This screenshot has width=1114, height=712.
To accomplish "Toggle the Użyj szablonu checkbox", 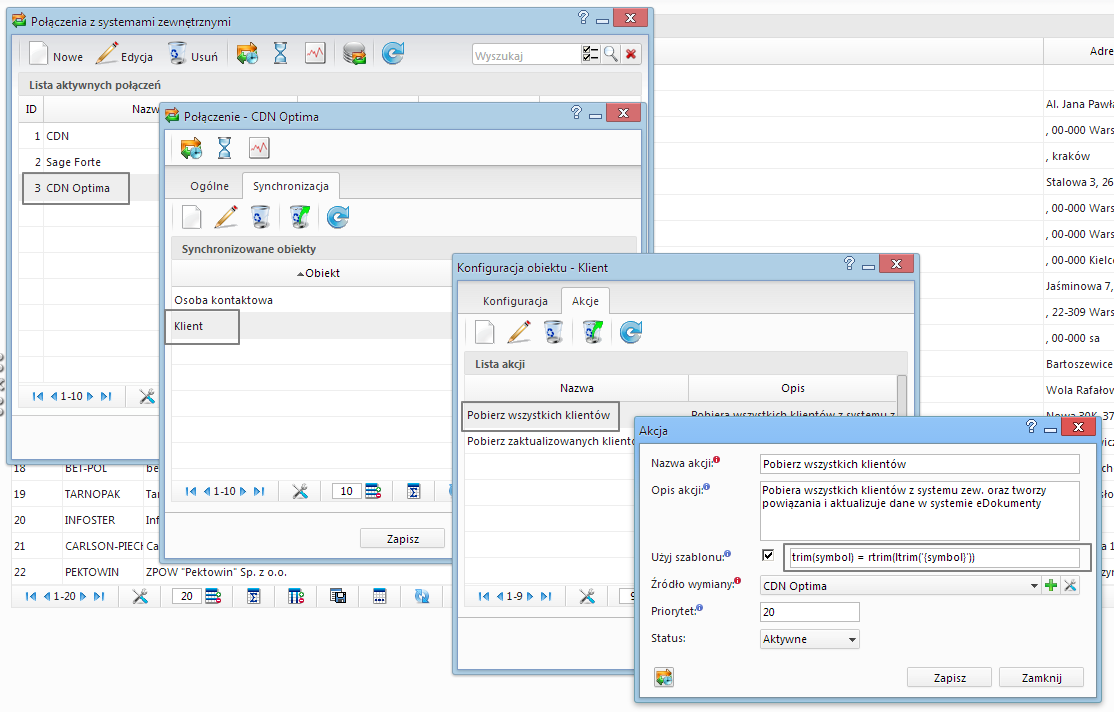I will click(768, 555).
